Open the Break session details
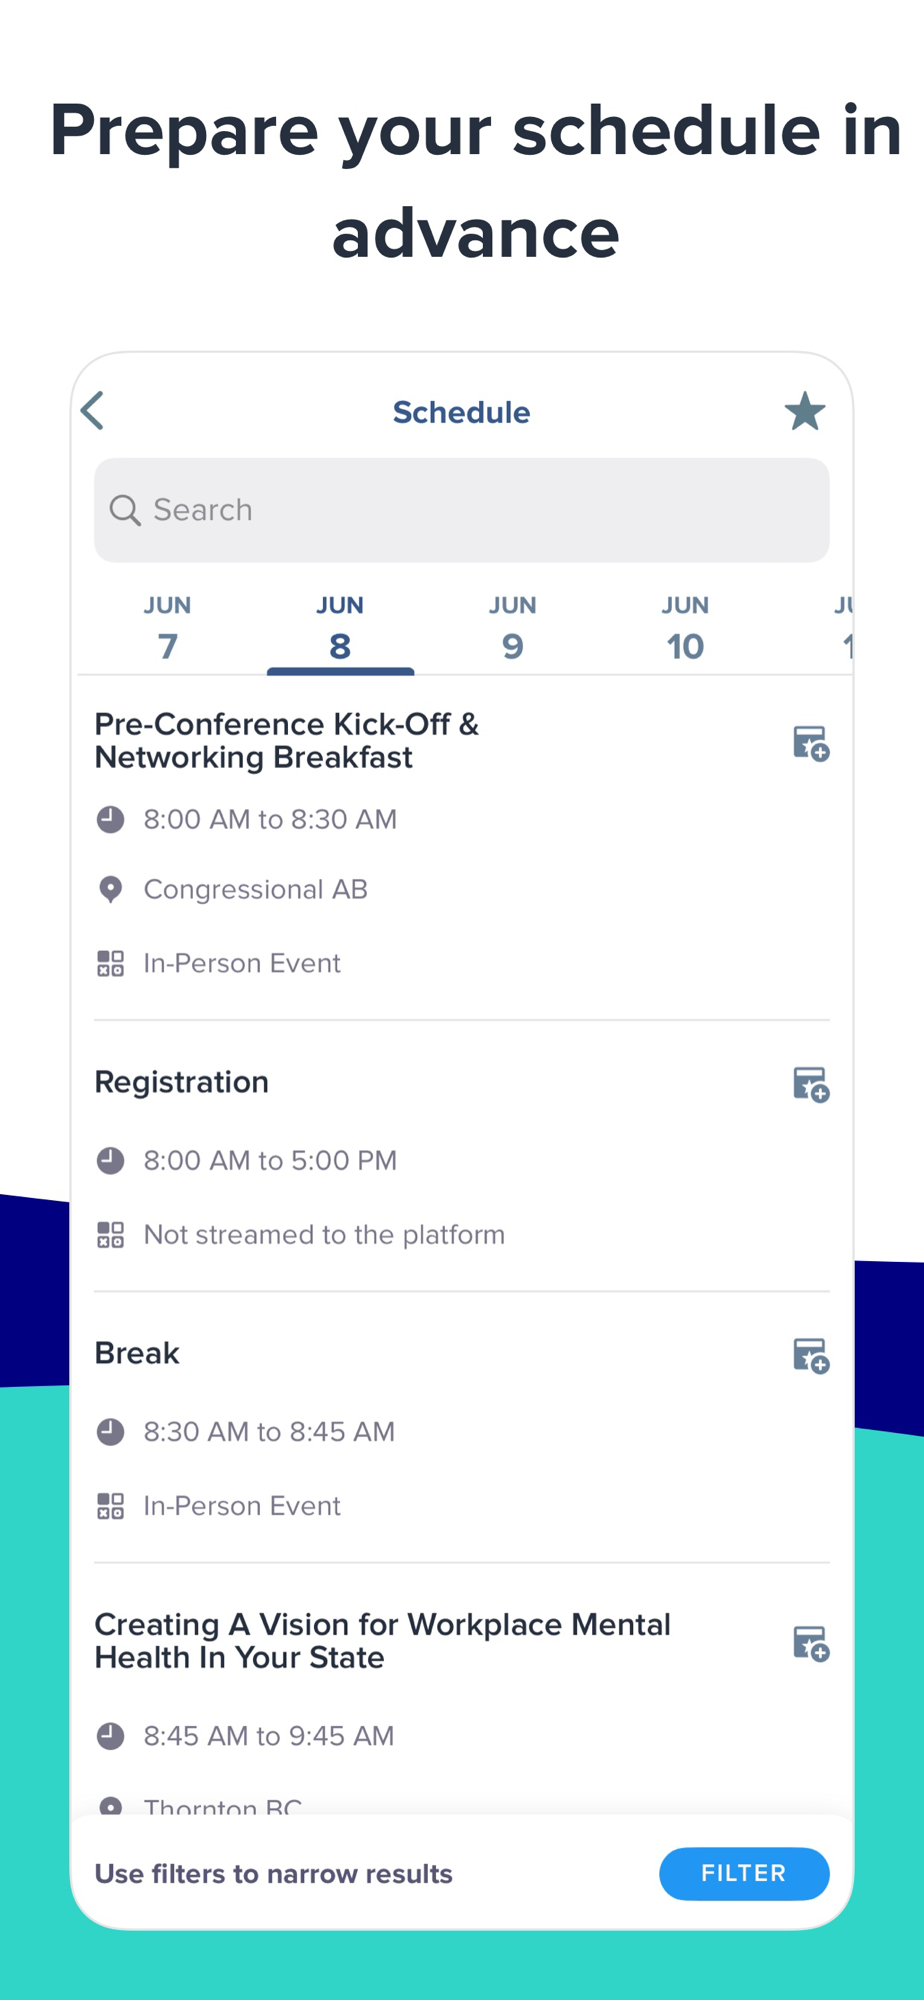The image size is (924, 2000). 137,1353
